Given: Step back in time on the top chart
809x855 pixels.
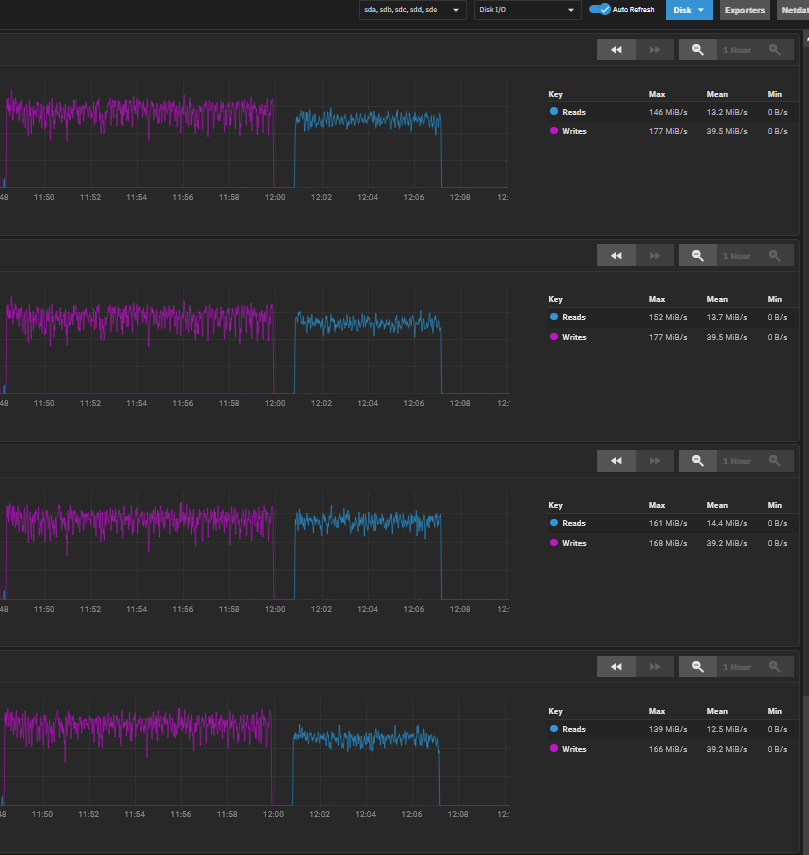Looking at the screenshot, I should [616, 50].
